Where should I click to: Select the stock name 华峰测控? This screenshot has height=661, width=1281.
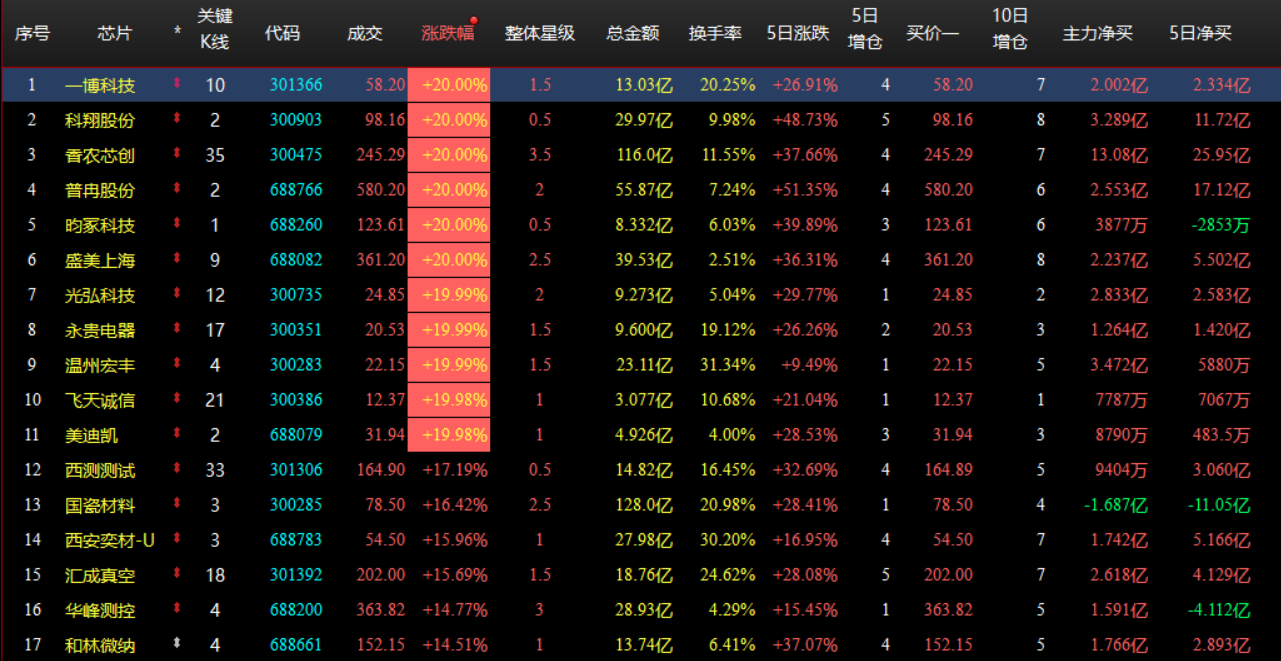click(x=100, y=610)
